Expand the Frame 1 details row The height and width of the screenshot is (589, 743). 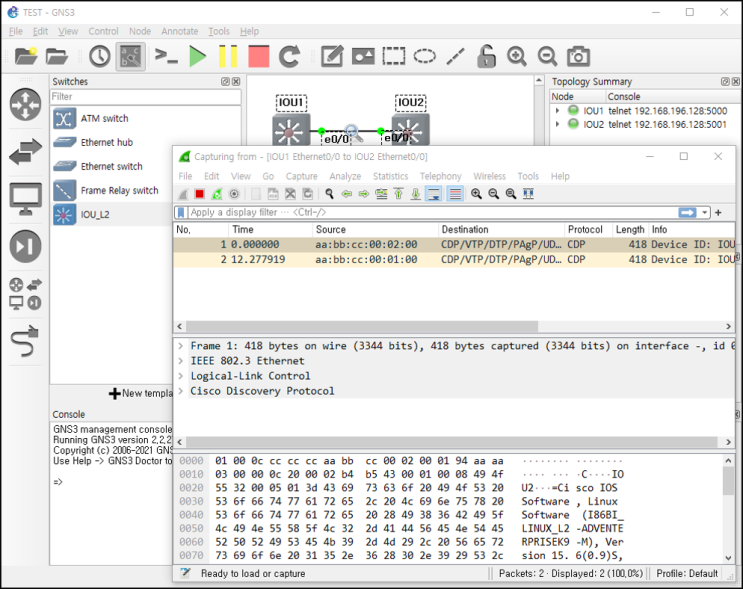(x=181, y=346)
